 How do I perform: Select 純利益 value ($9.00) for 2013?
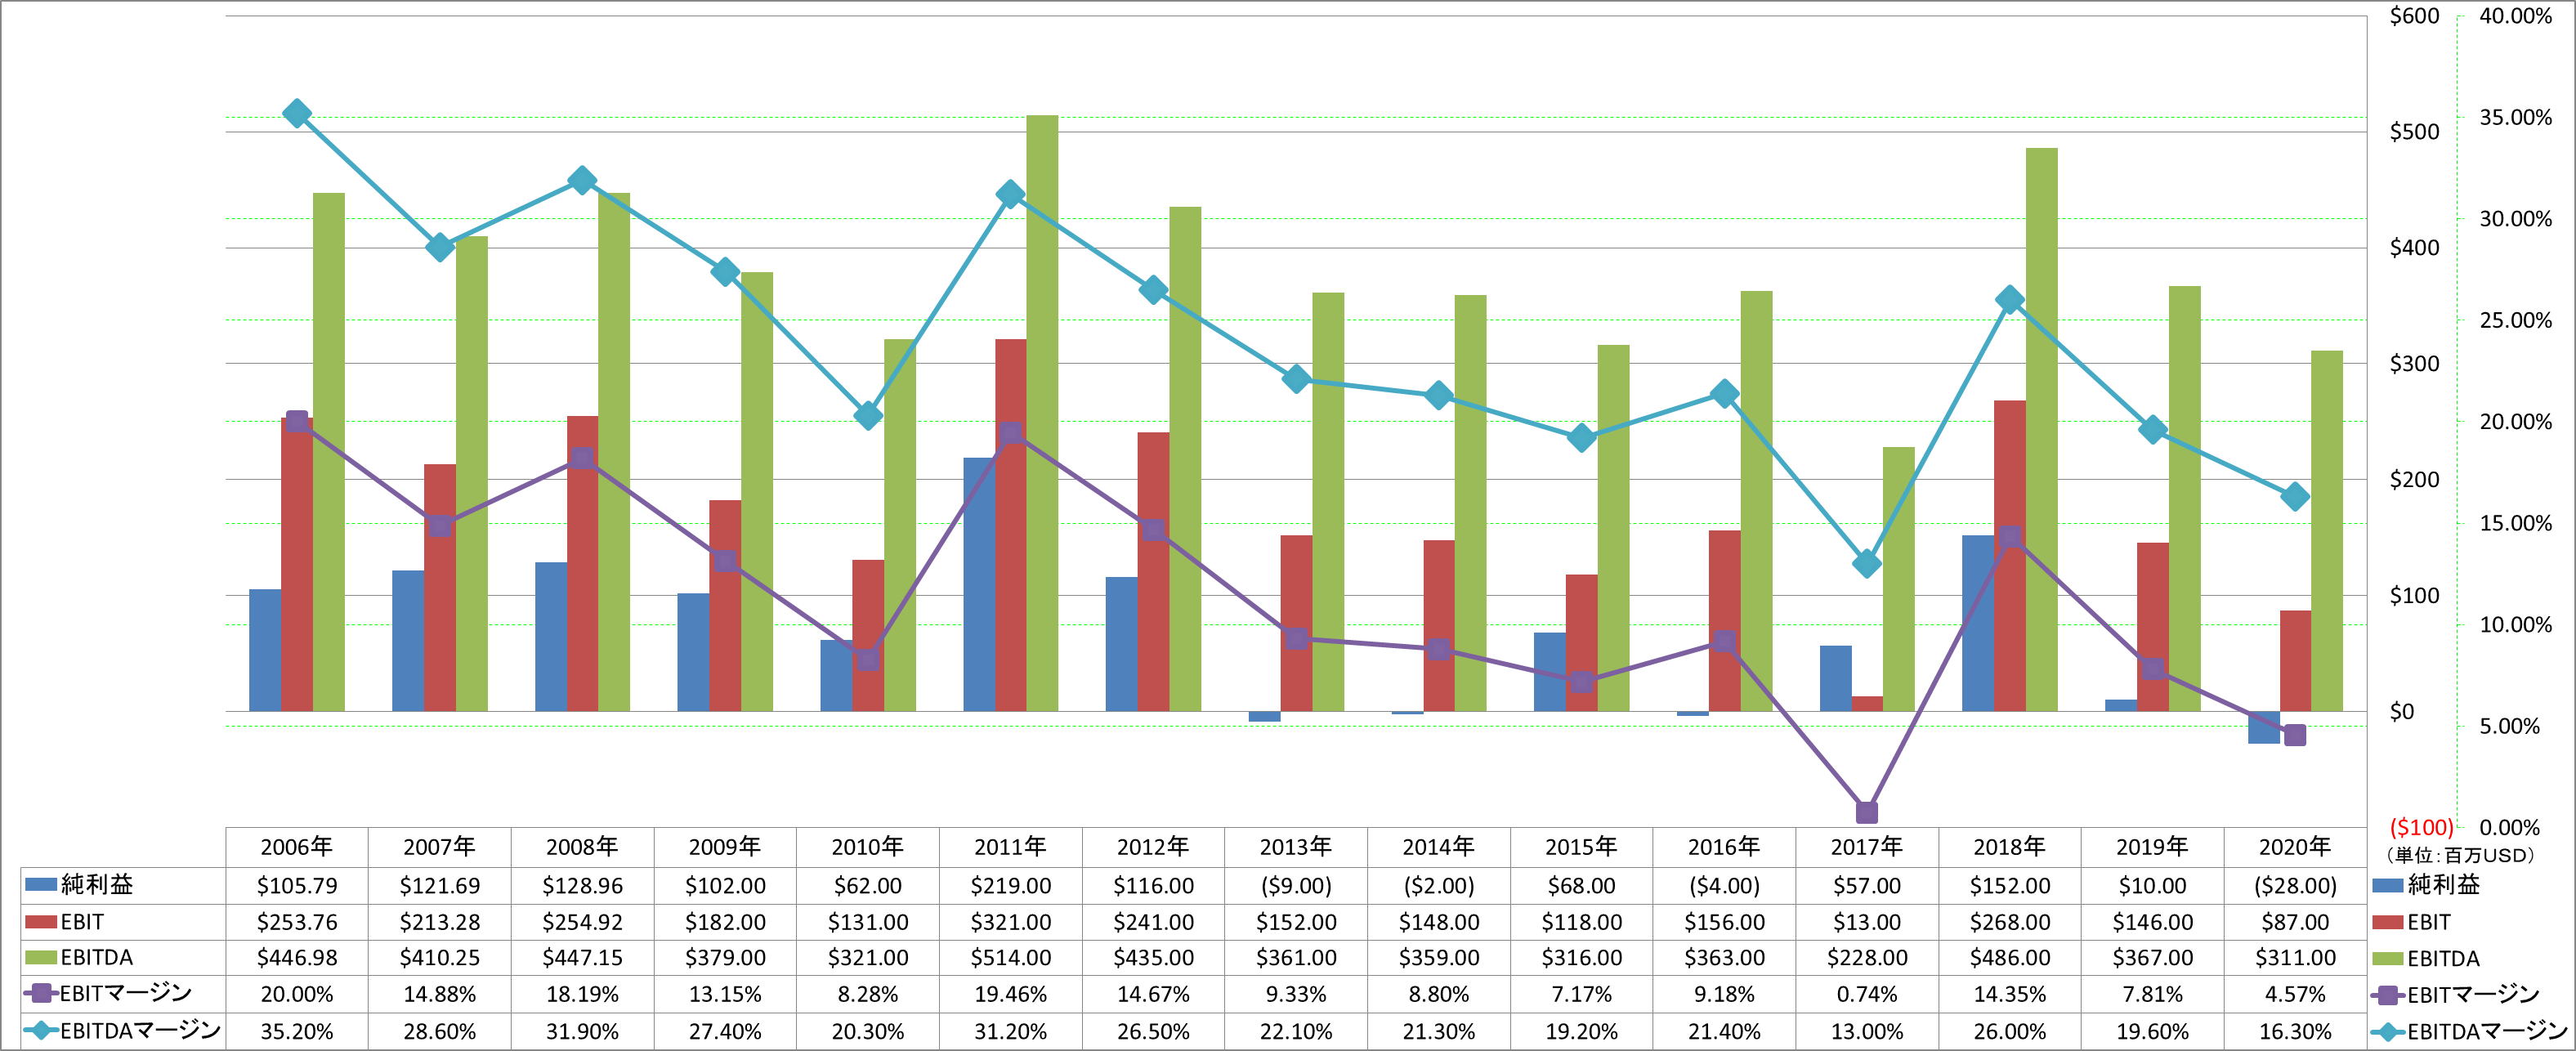pyautogui.click(x=1296, y=886)
